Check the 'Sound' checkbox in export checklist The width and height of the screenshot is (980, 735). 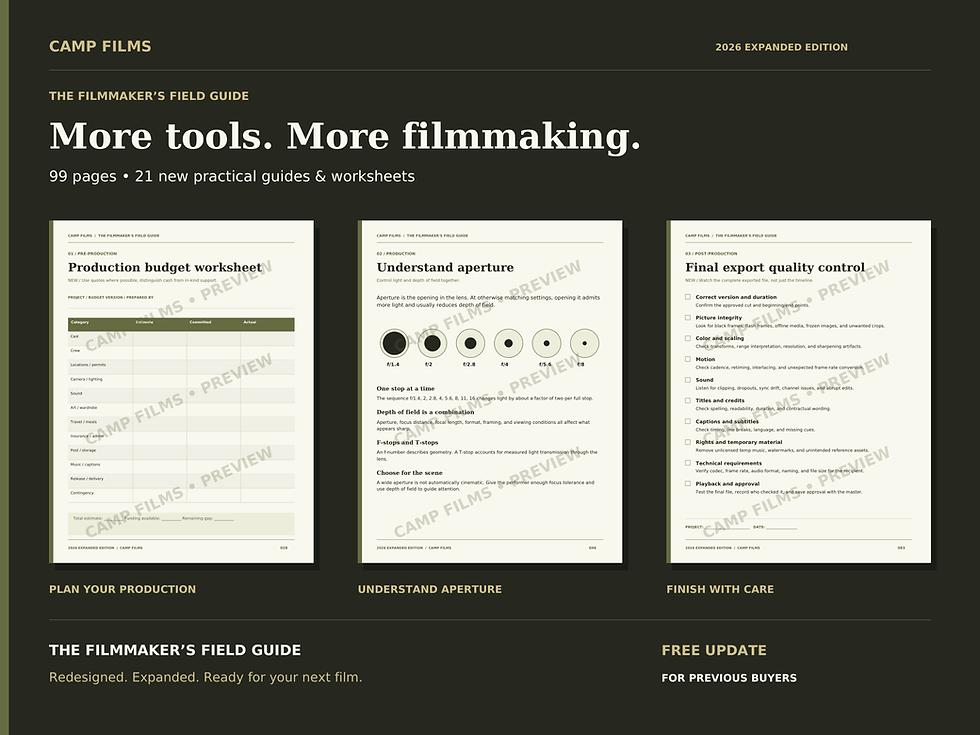(x=688, y=380)
